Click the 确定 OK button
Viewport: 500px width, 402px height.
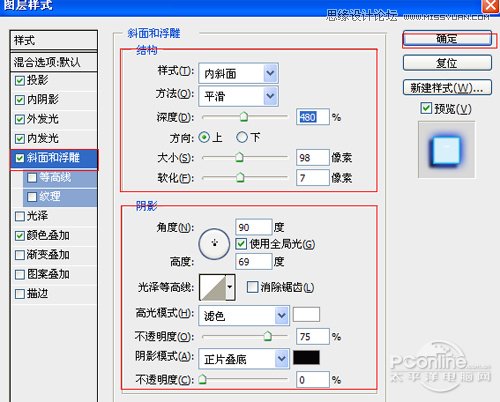coord(447,39)
